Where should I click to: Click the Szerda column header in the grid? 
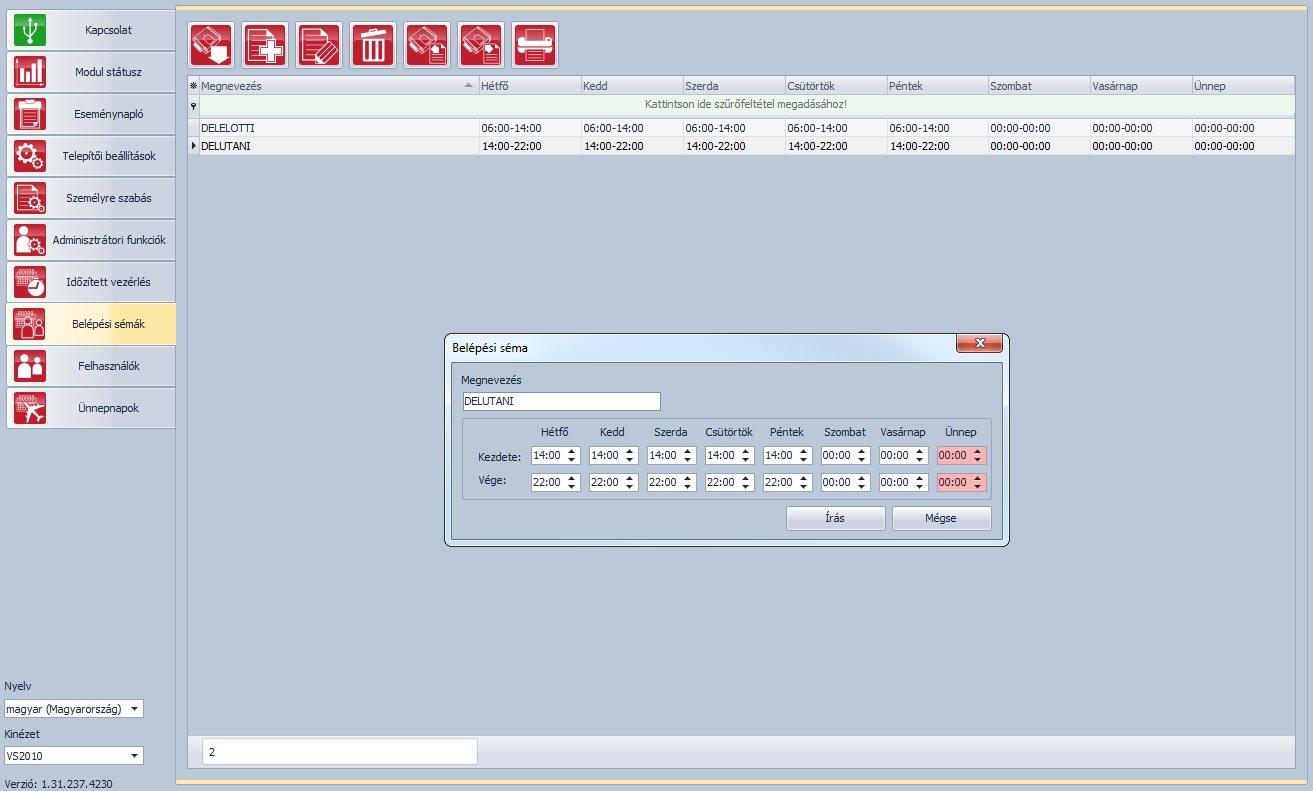point(734,86)
